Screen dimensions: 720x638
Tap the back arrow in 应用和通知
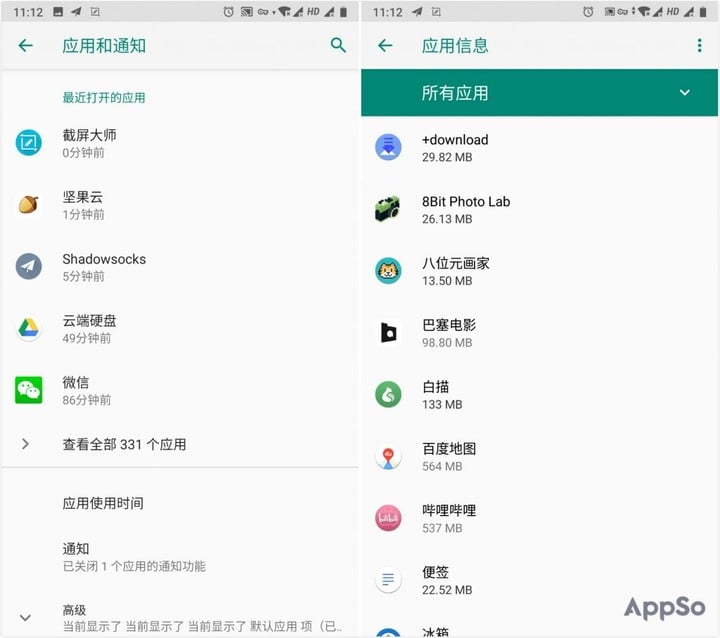pos(26,45)
